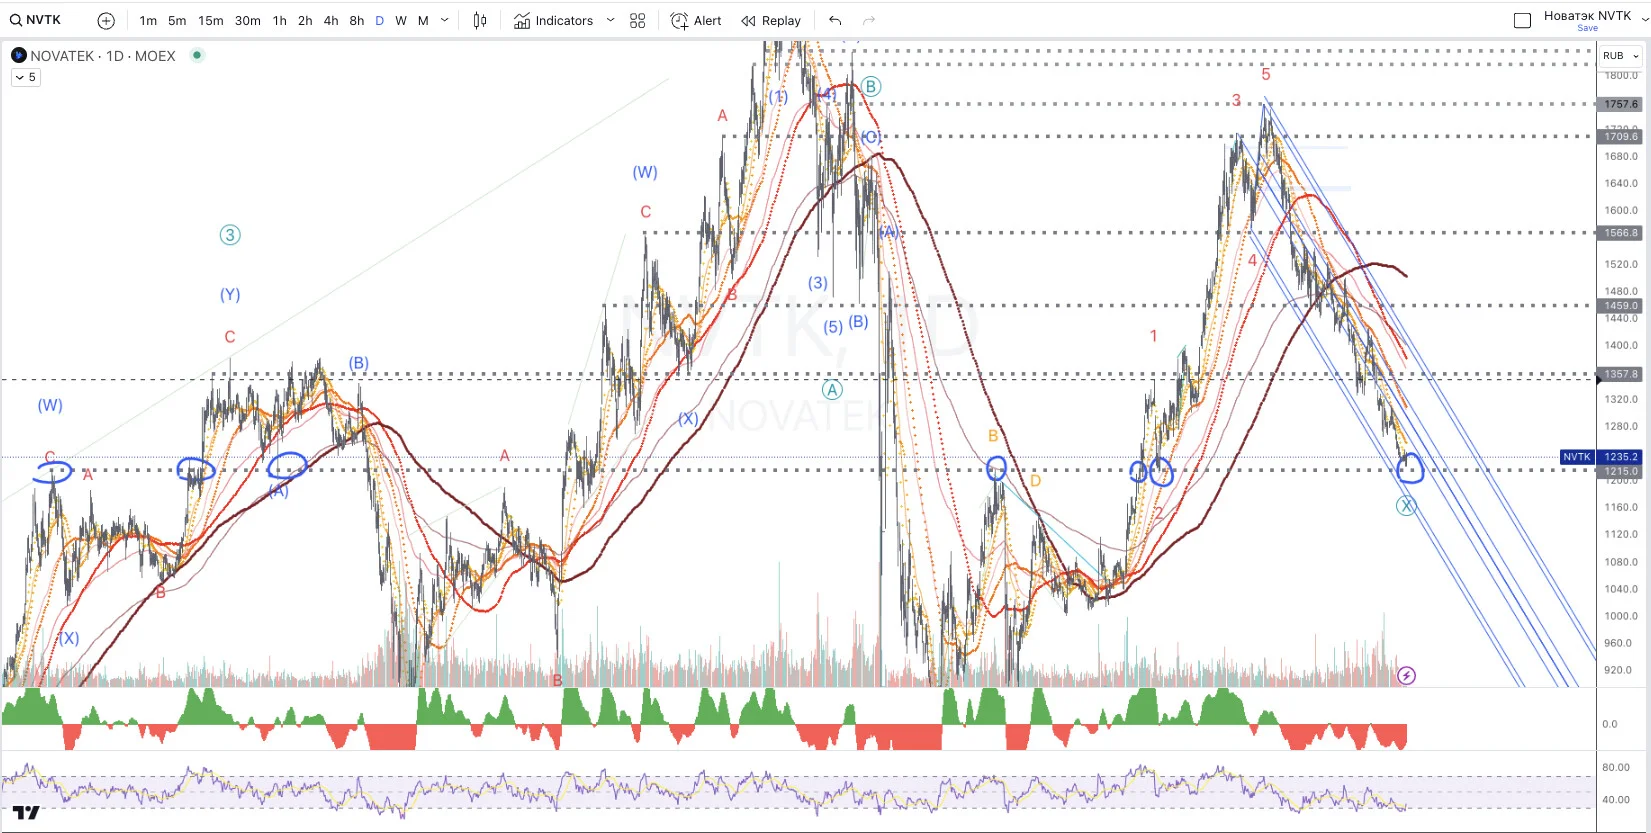Set chart interval to 8h
The height and width of the screenshot is (833, 1651).
357,20
